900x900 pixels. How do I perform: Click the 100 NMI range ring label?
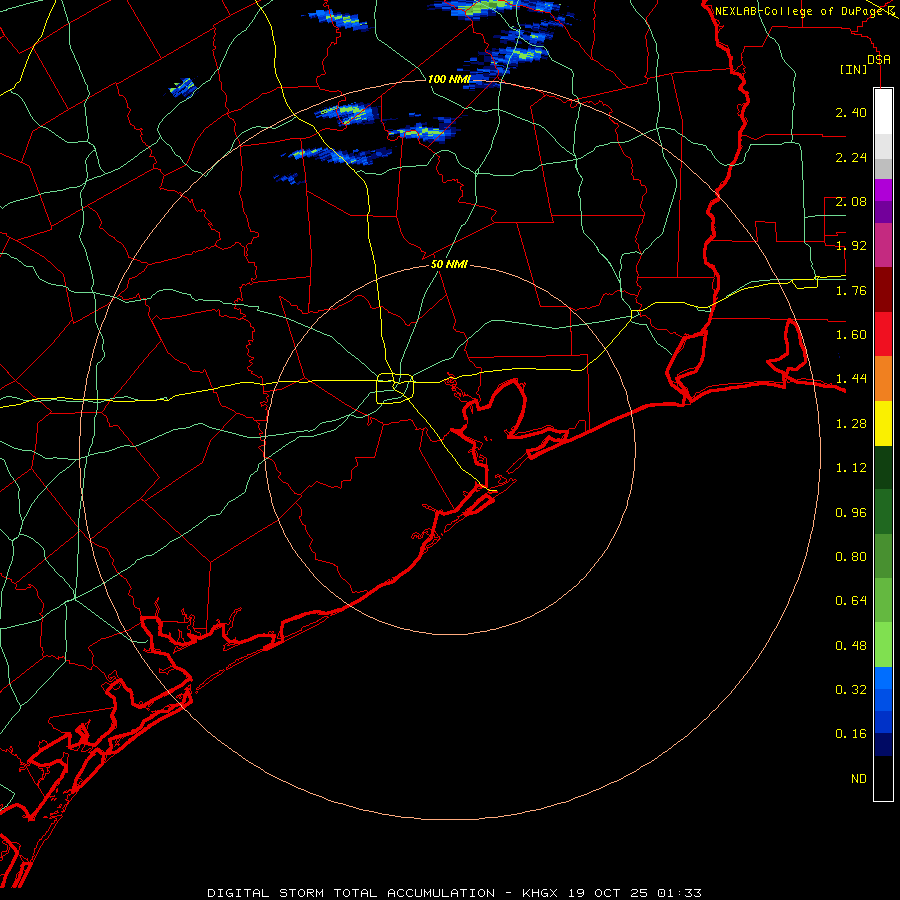pos(449,79)
